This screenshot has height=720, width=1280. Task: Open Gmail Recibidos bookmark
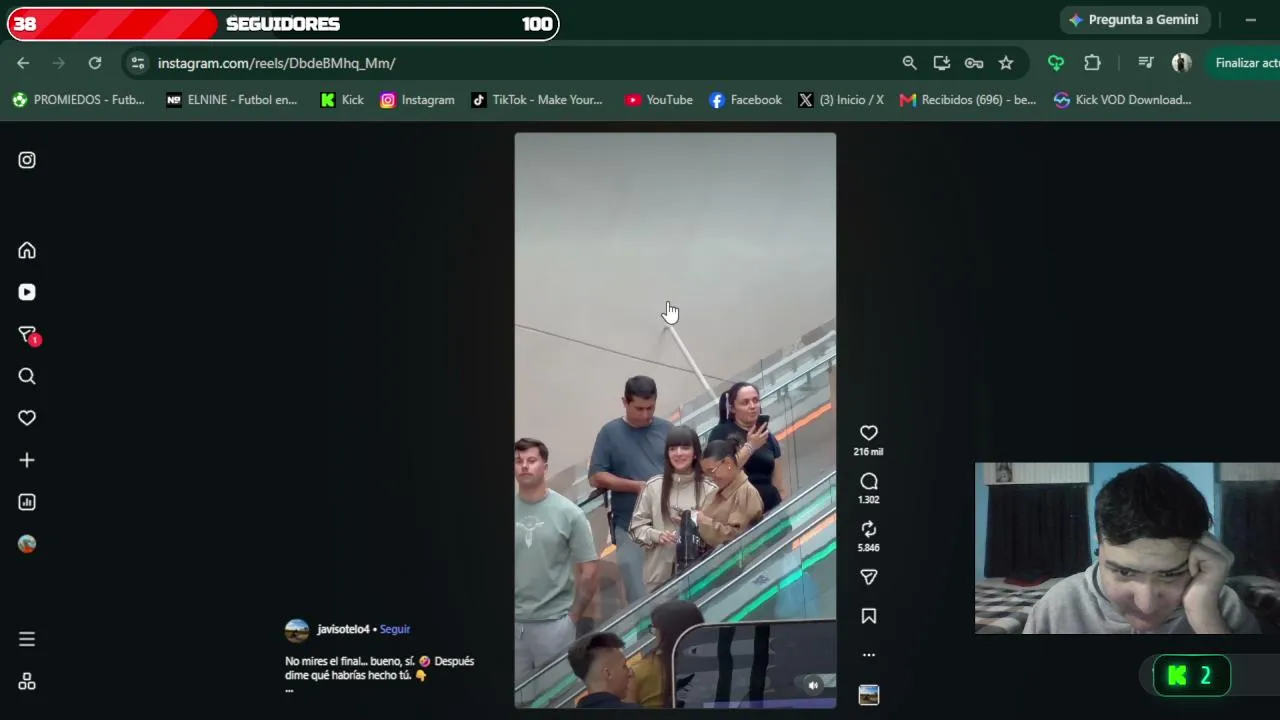(968, 100)
